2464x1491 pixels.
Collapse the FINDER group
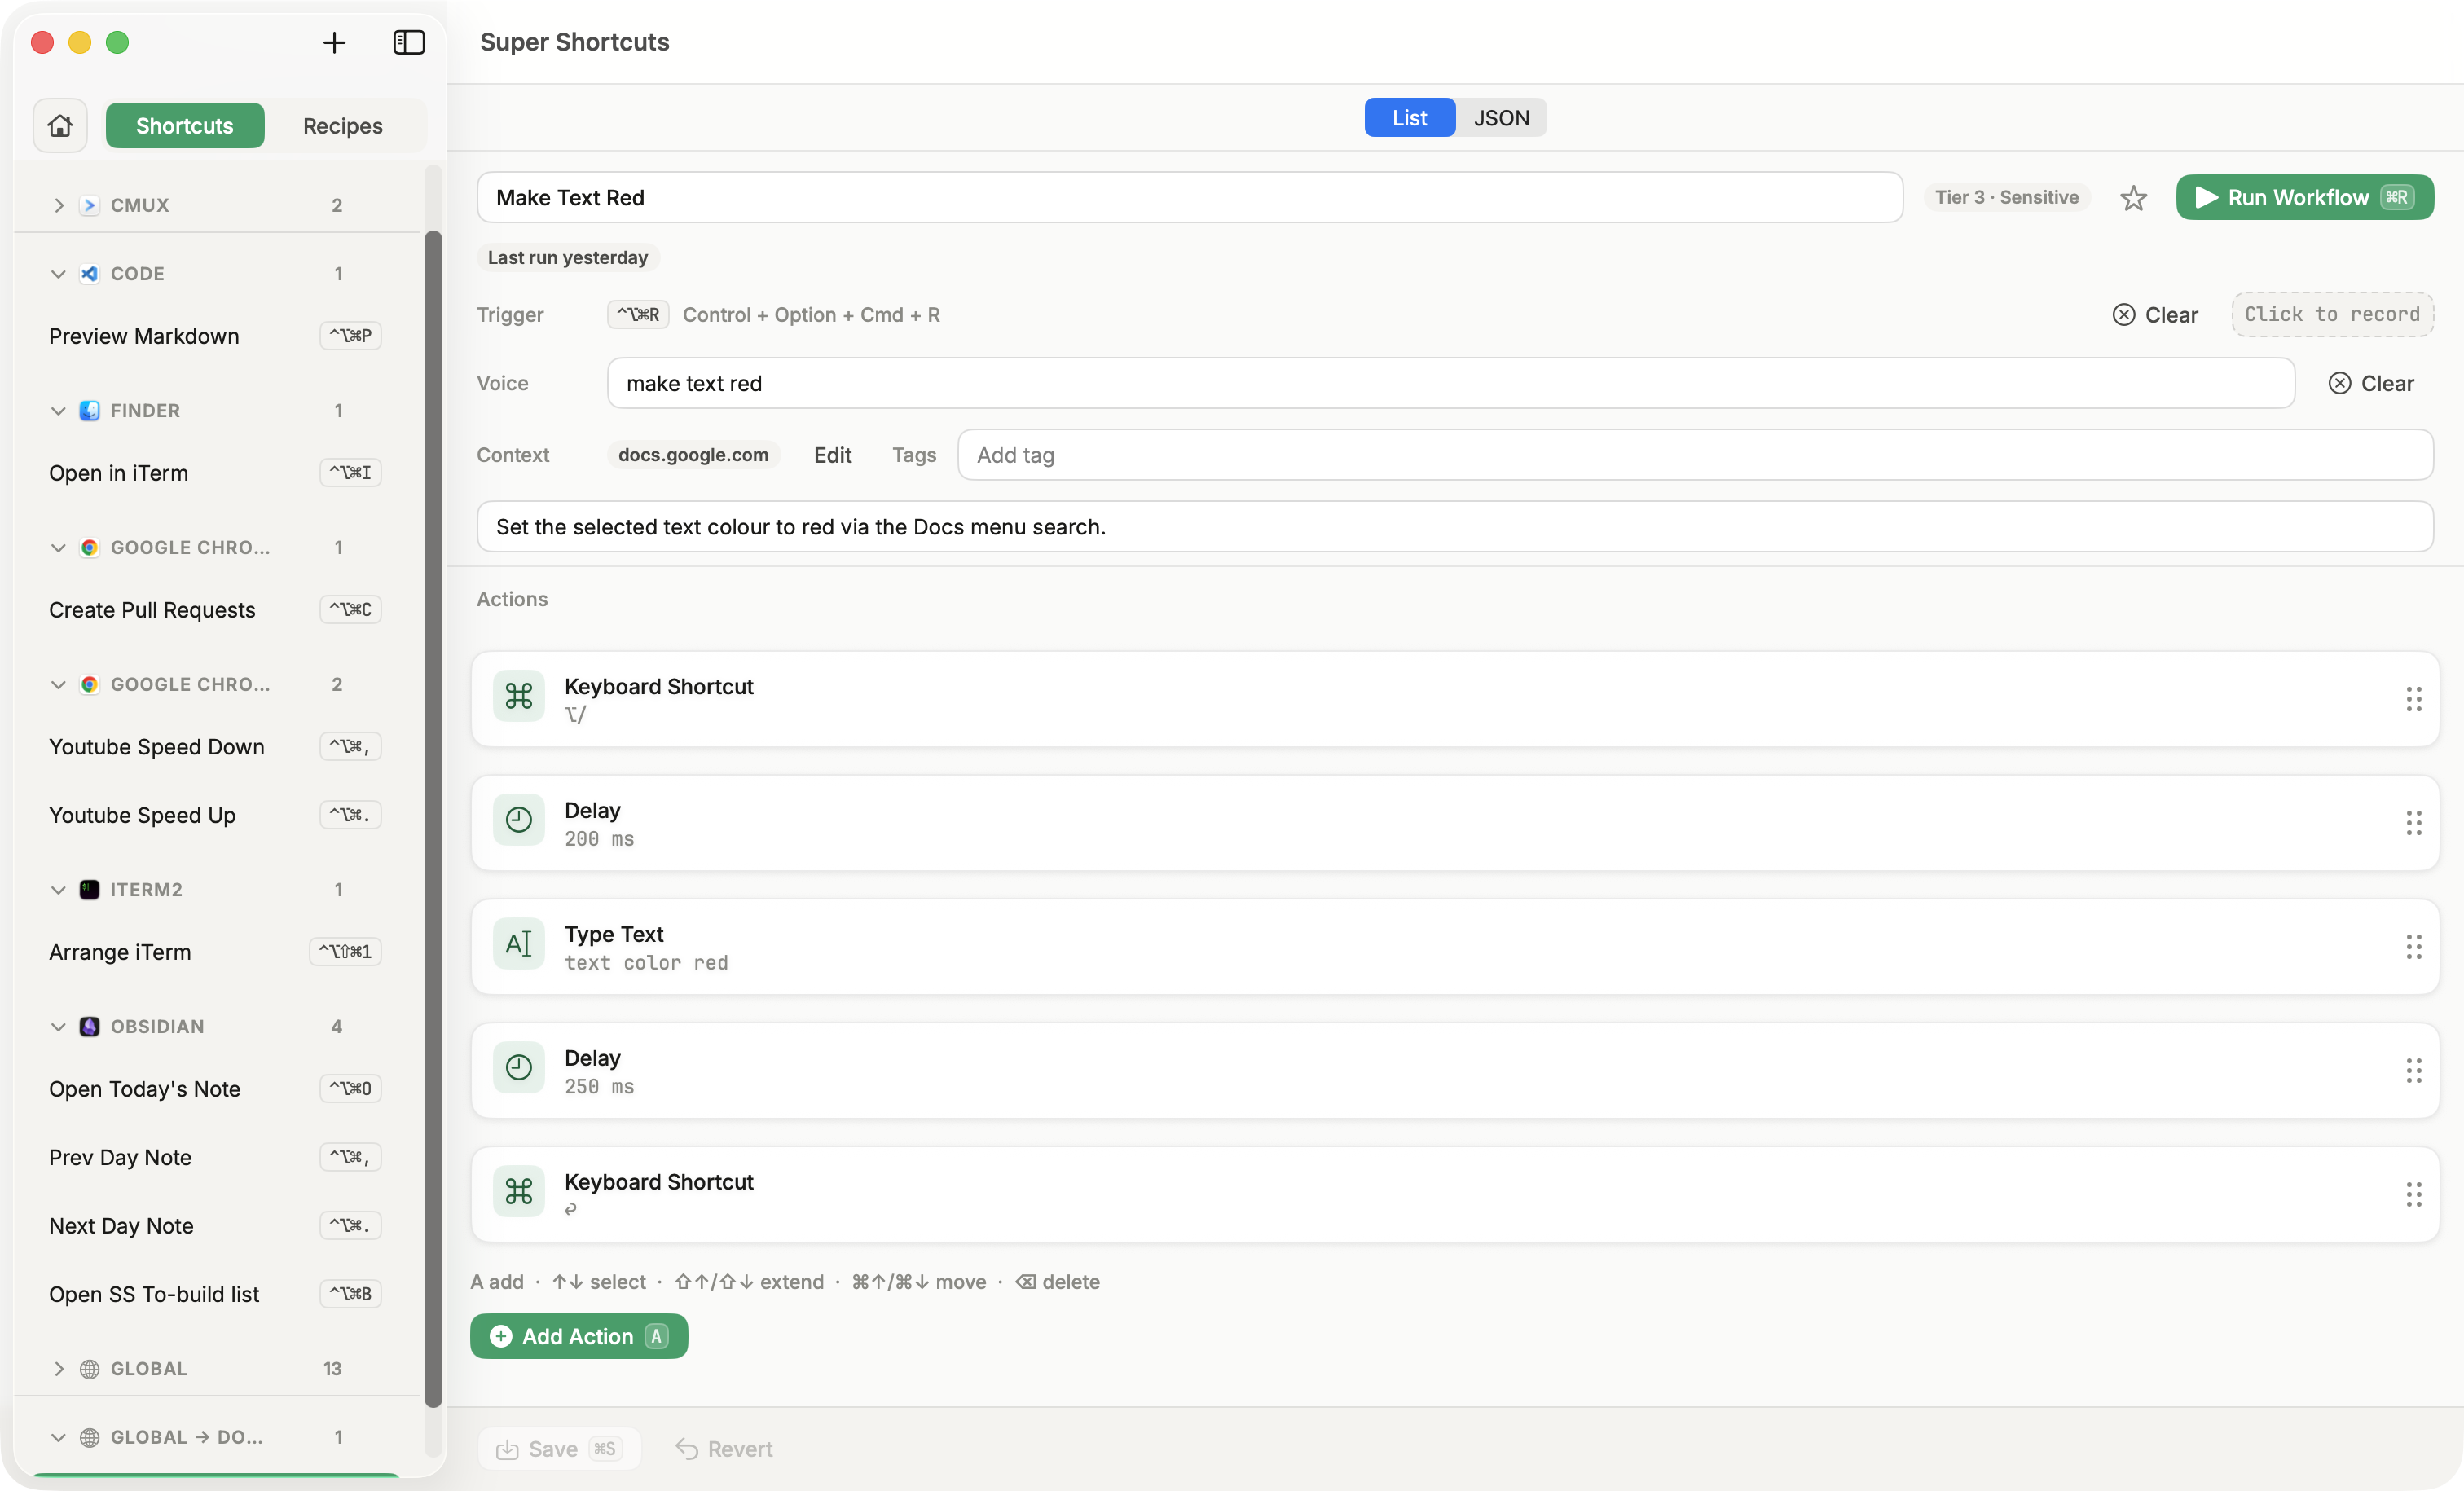(58, 411)
